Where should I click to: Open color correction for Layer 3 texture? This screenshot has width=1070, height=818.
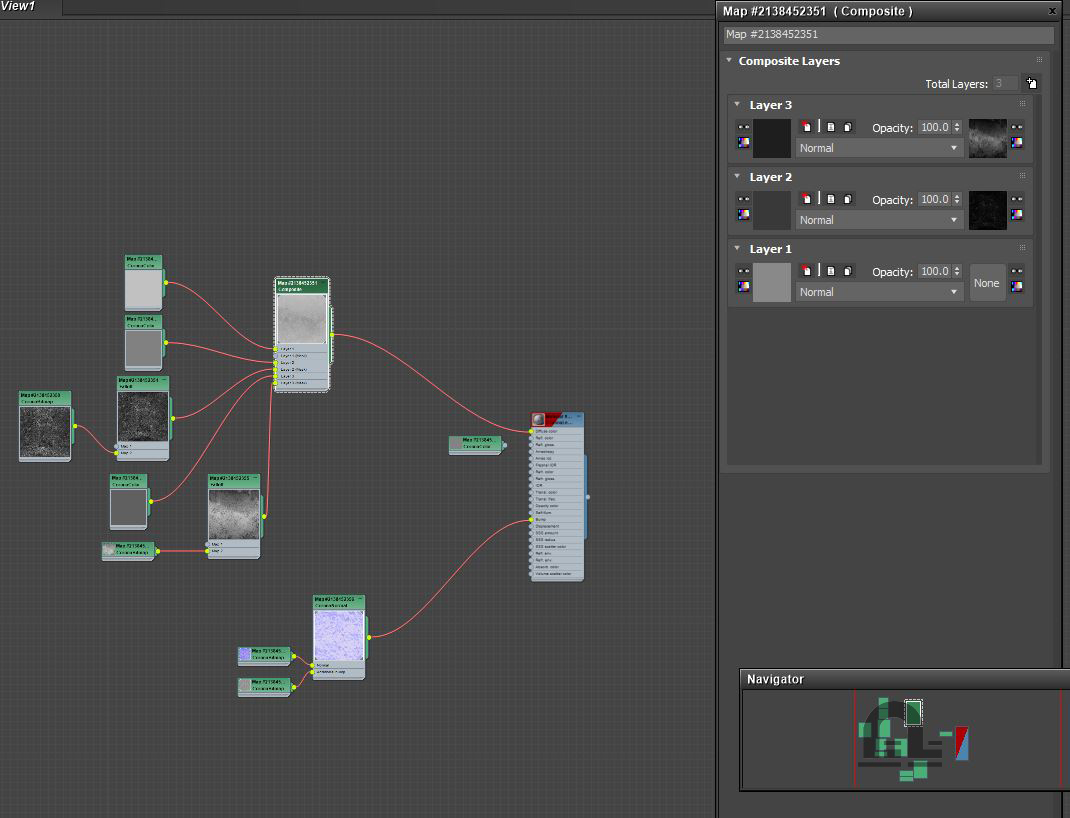tap(743, 143)
